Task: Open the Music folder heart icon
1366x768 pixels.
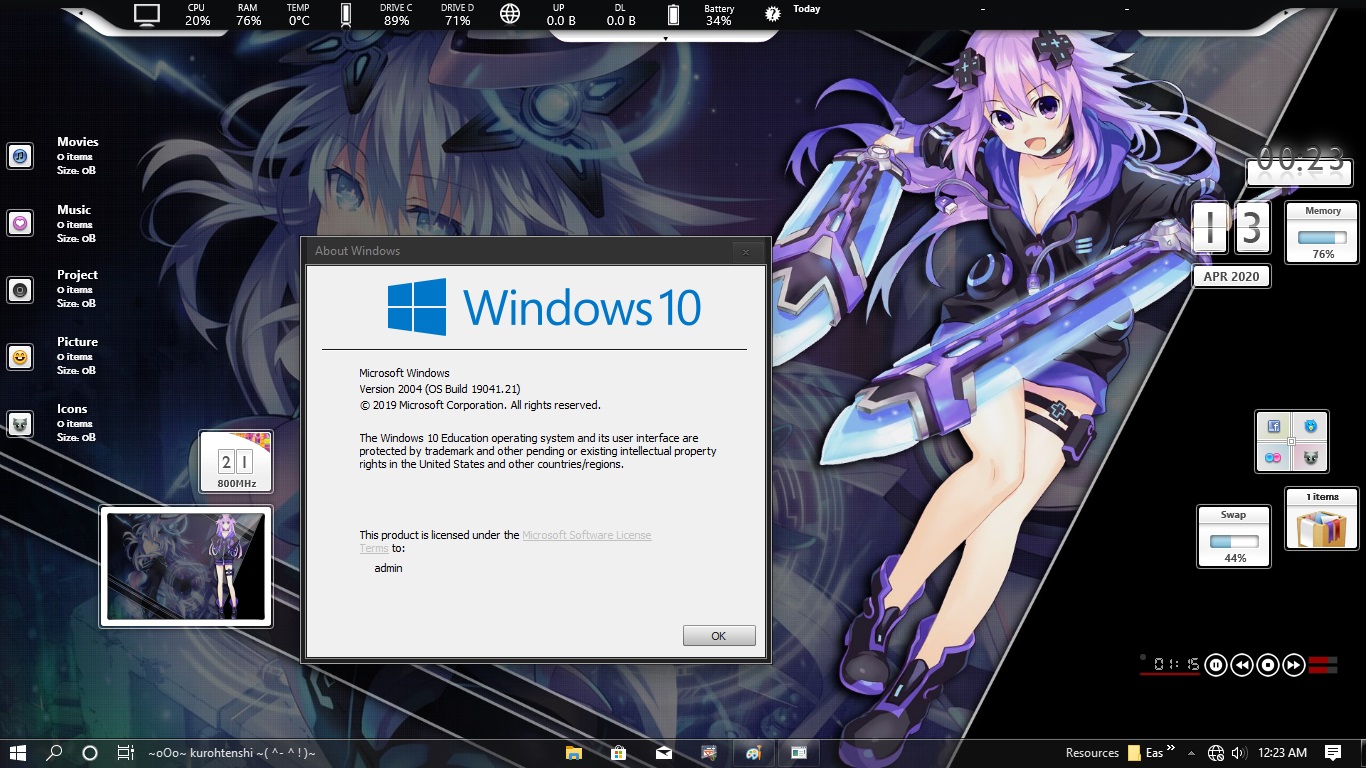Action: [x=20, y=222]
